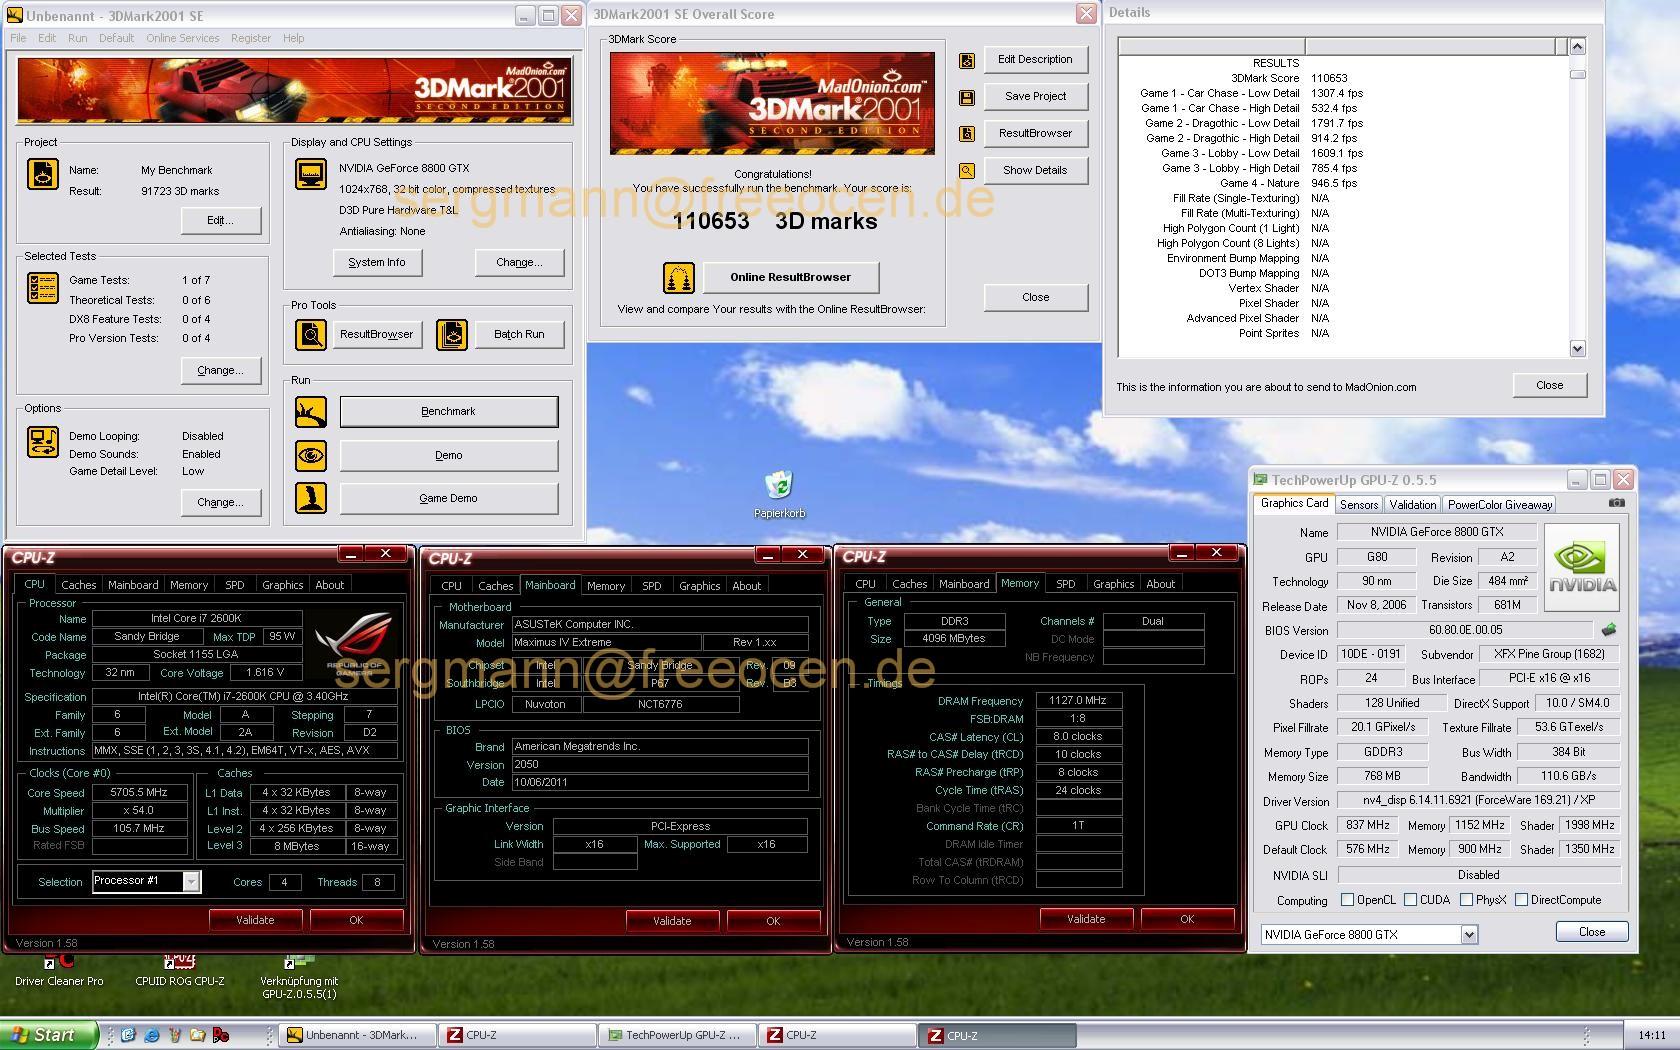Open the Help menu in 3DMark
1680x1050 pixels.
coord(293,38)
